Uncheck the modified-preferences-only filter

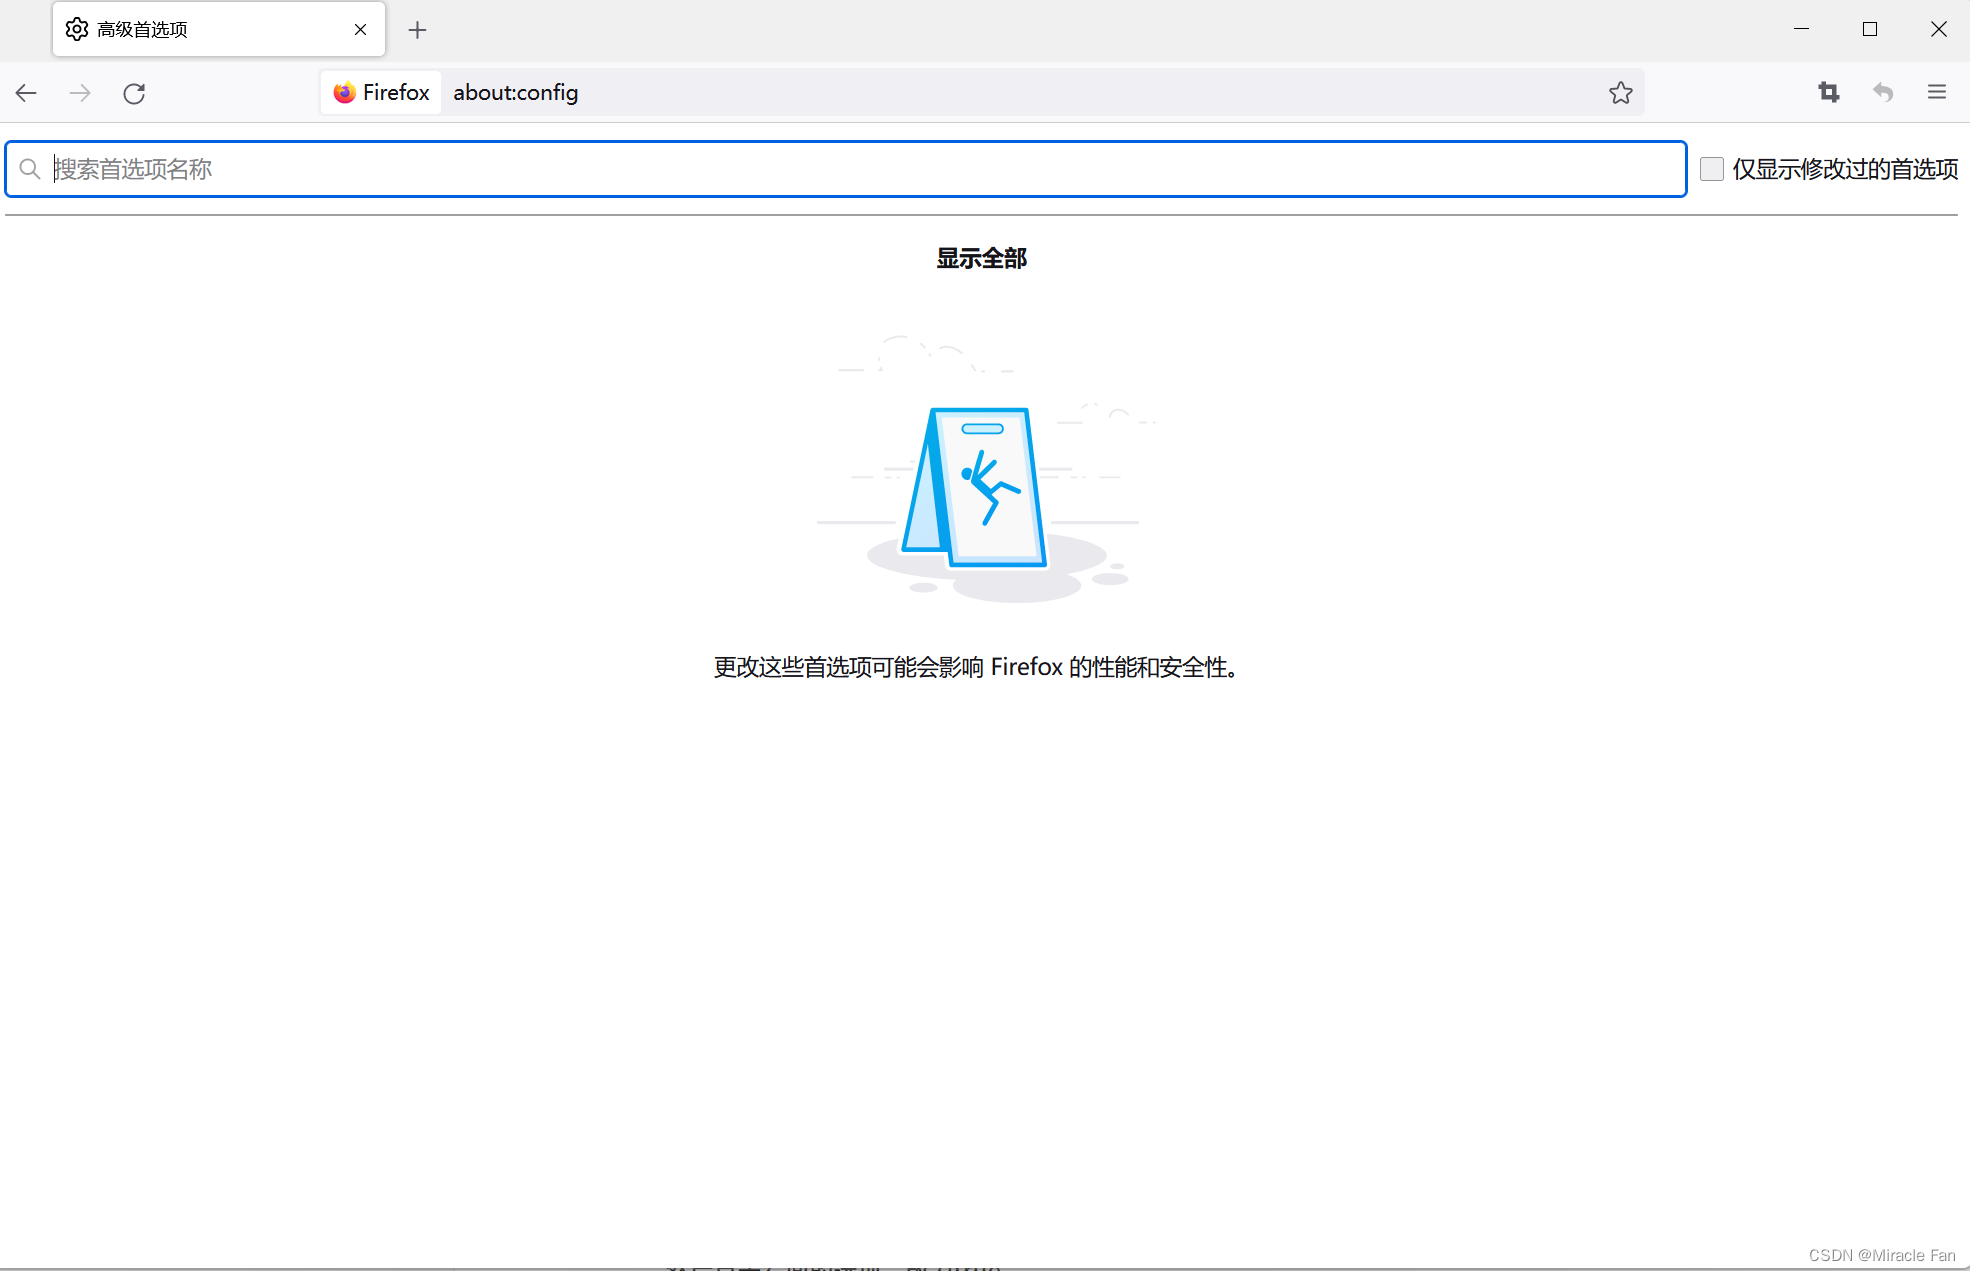(1712, 169)
